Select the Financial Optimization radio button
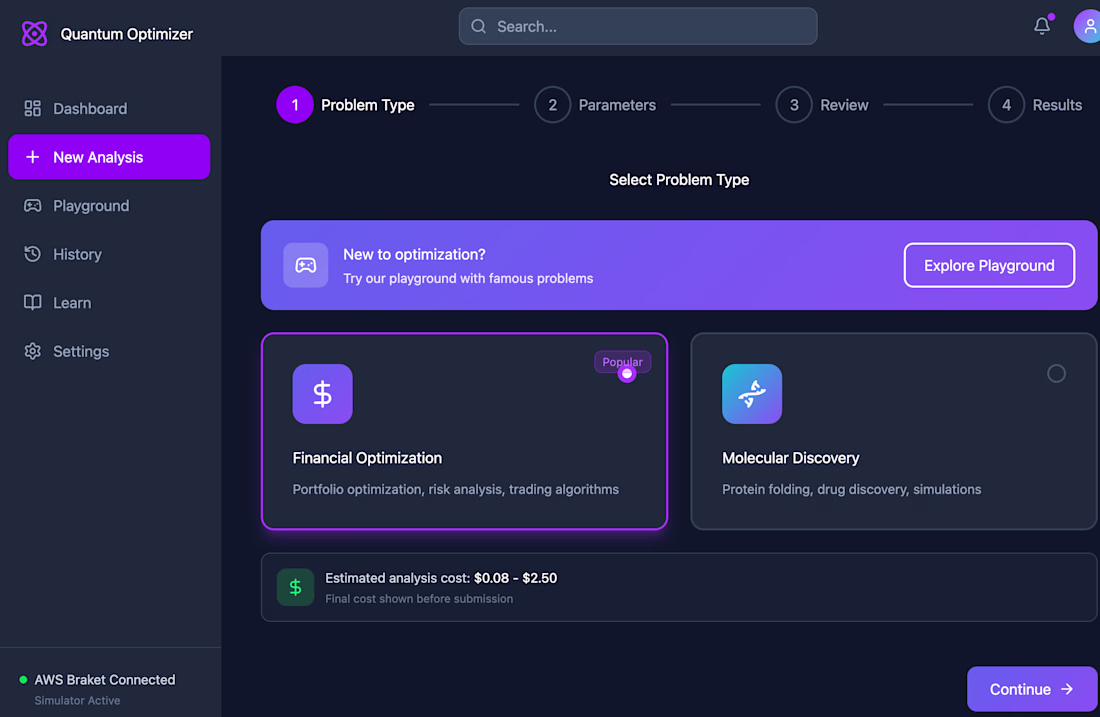 click(x=626, y=374)
